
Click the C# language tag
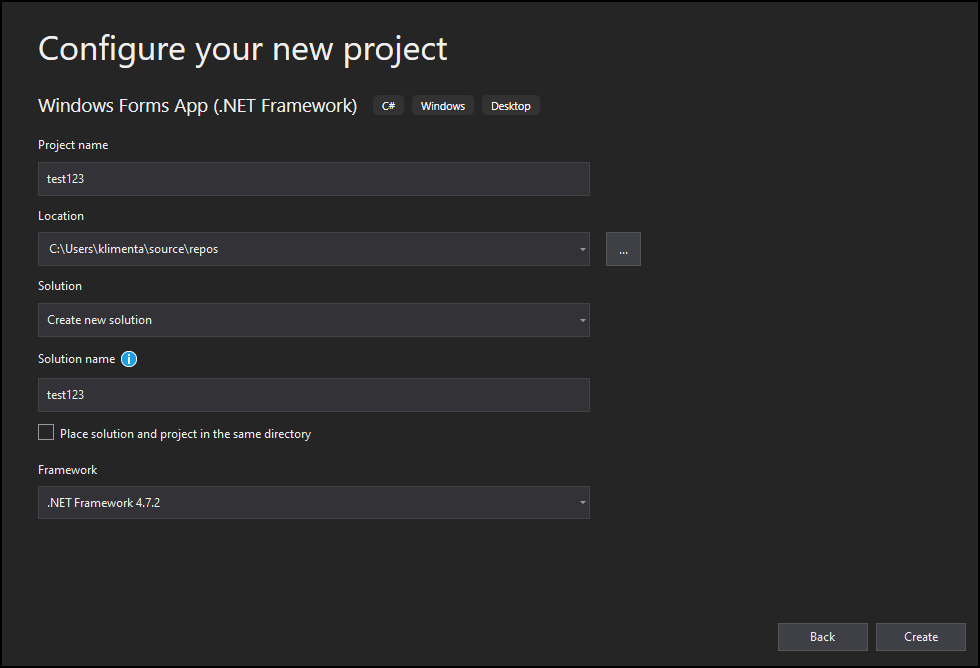pyautogui.click(x=388, y=106)
